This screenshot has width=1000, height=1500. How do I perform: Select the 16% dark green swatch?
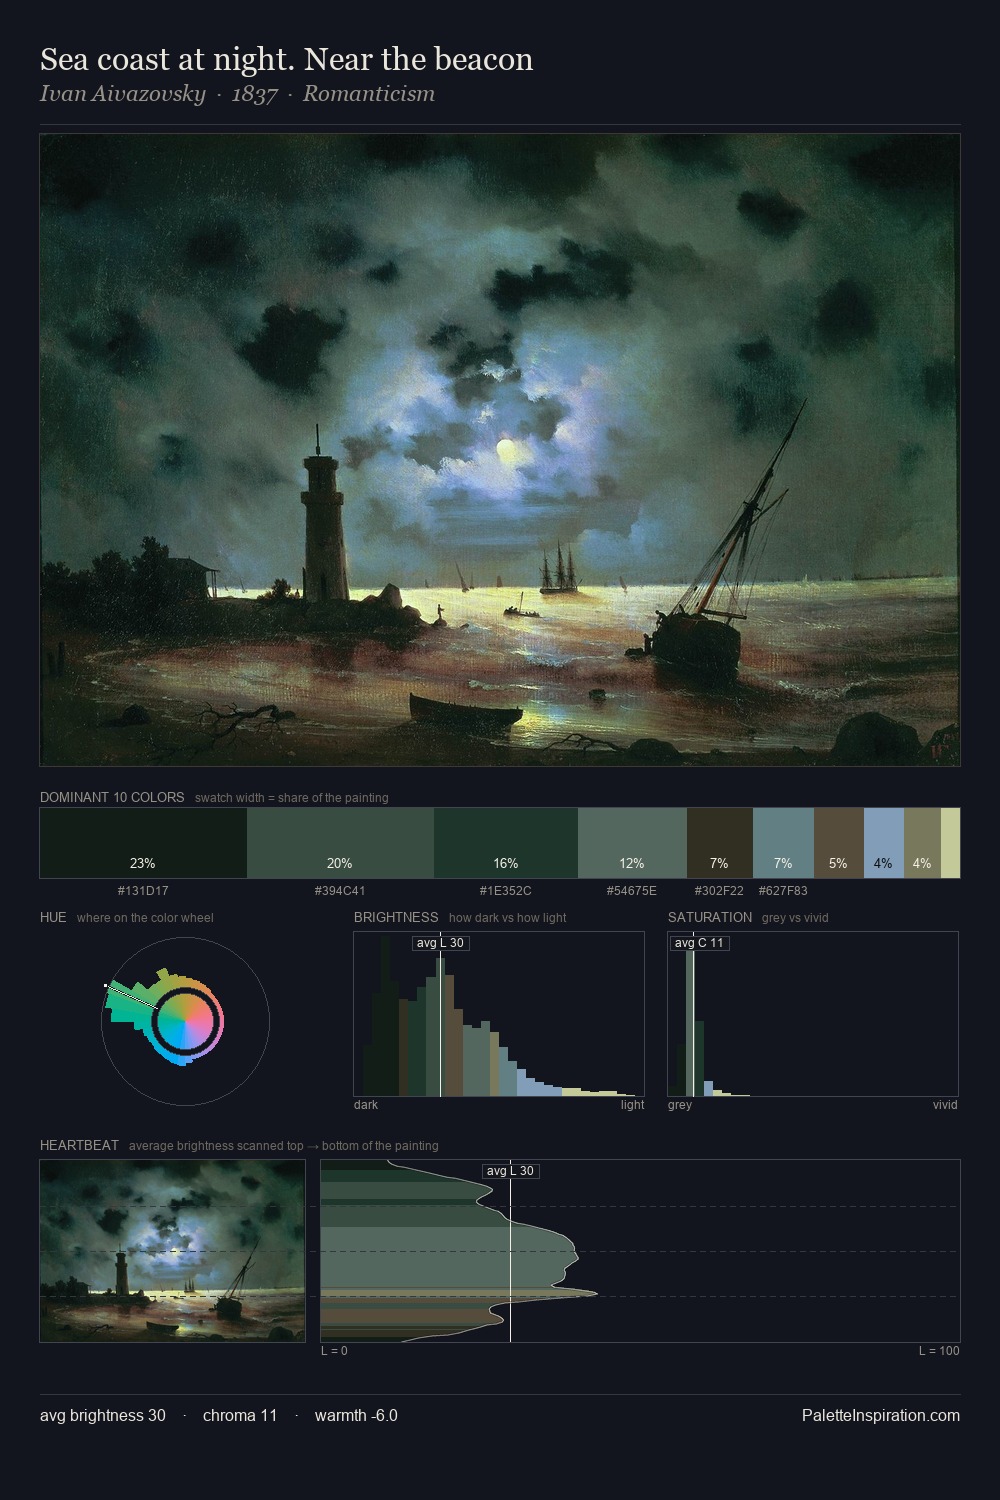pyautogui.click(x=506, y=843)
